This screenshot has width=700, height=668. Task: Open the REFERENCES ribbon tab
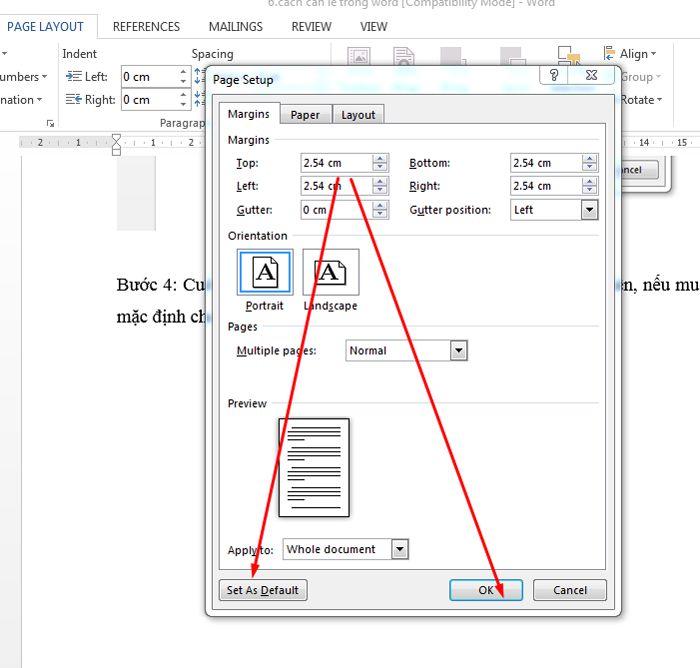tap(146, 27)
